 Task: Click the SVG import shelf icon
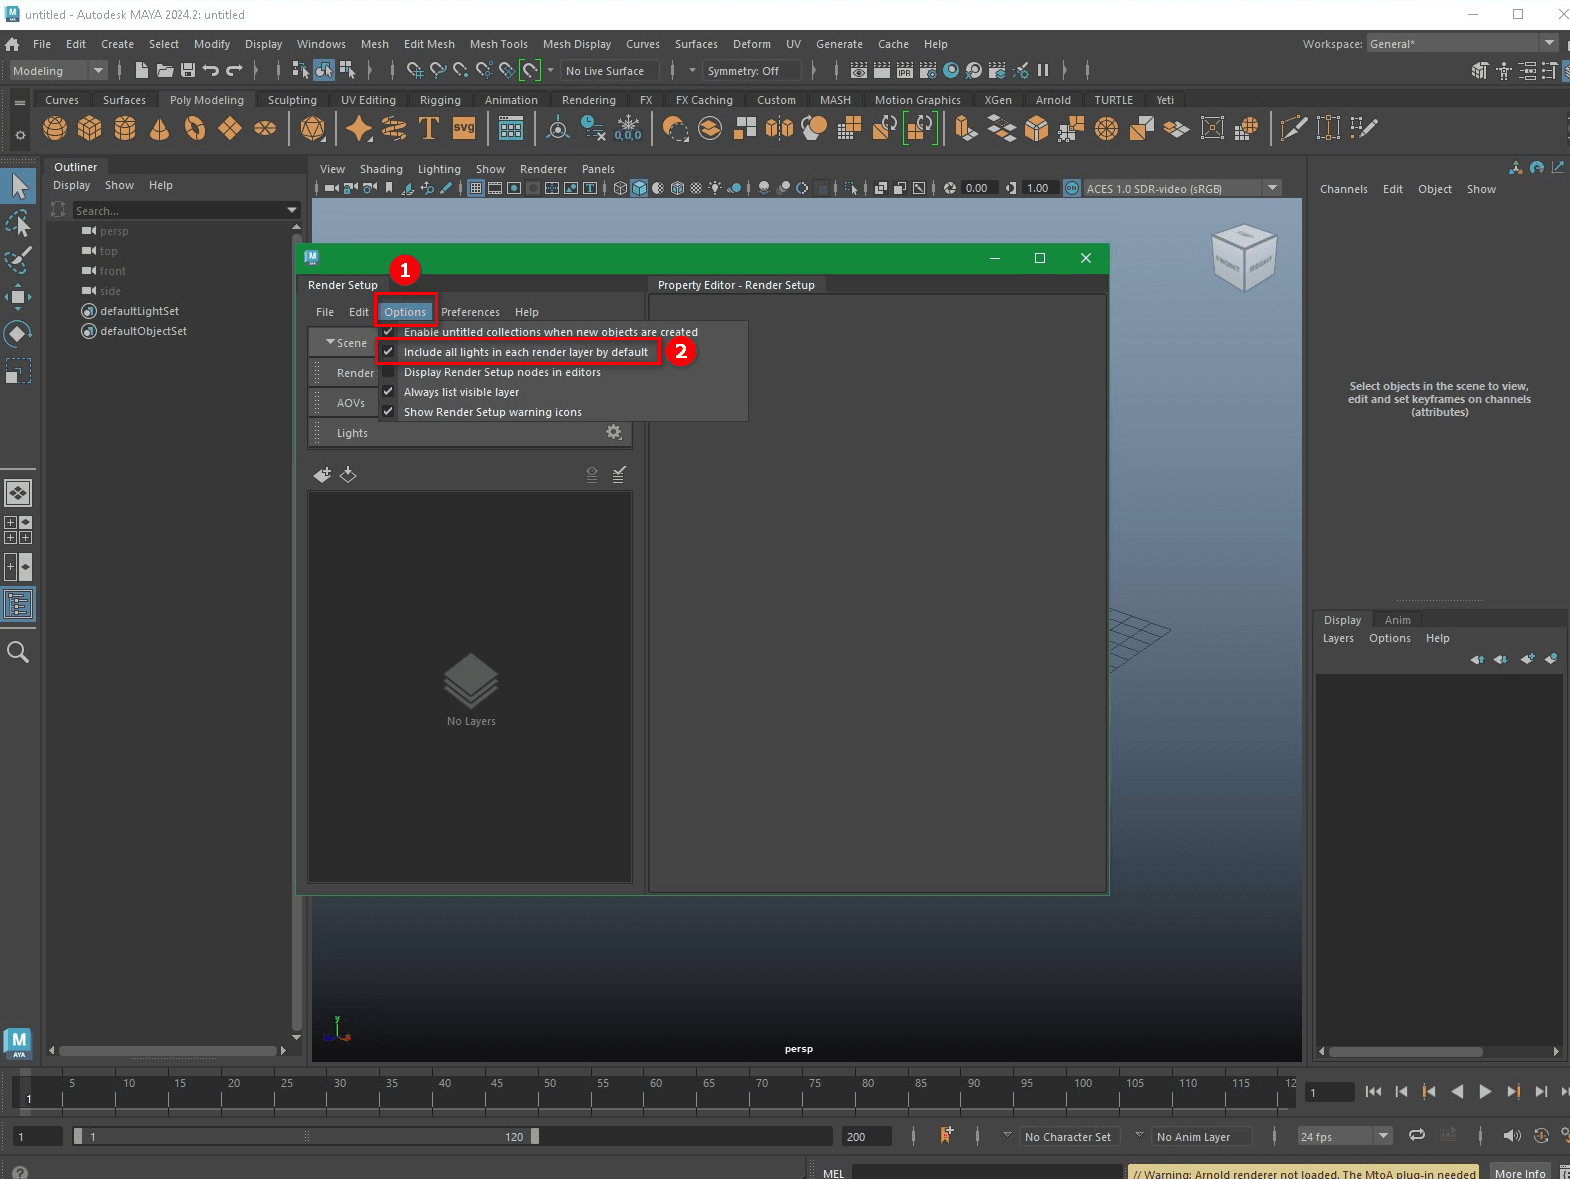click(x=464, y=128)
